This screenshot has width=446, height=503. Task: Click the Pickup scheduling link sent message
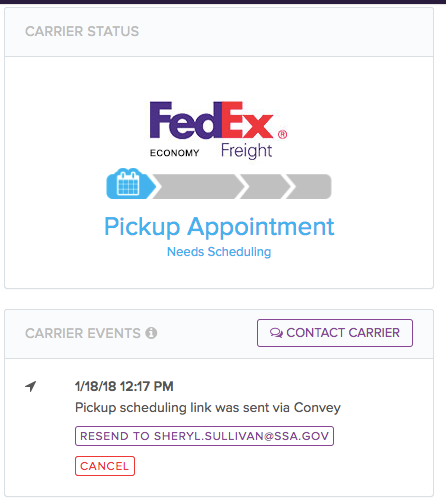208,408
